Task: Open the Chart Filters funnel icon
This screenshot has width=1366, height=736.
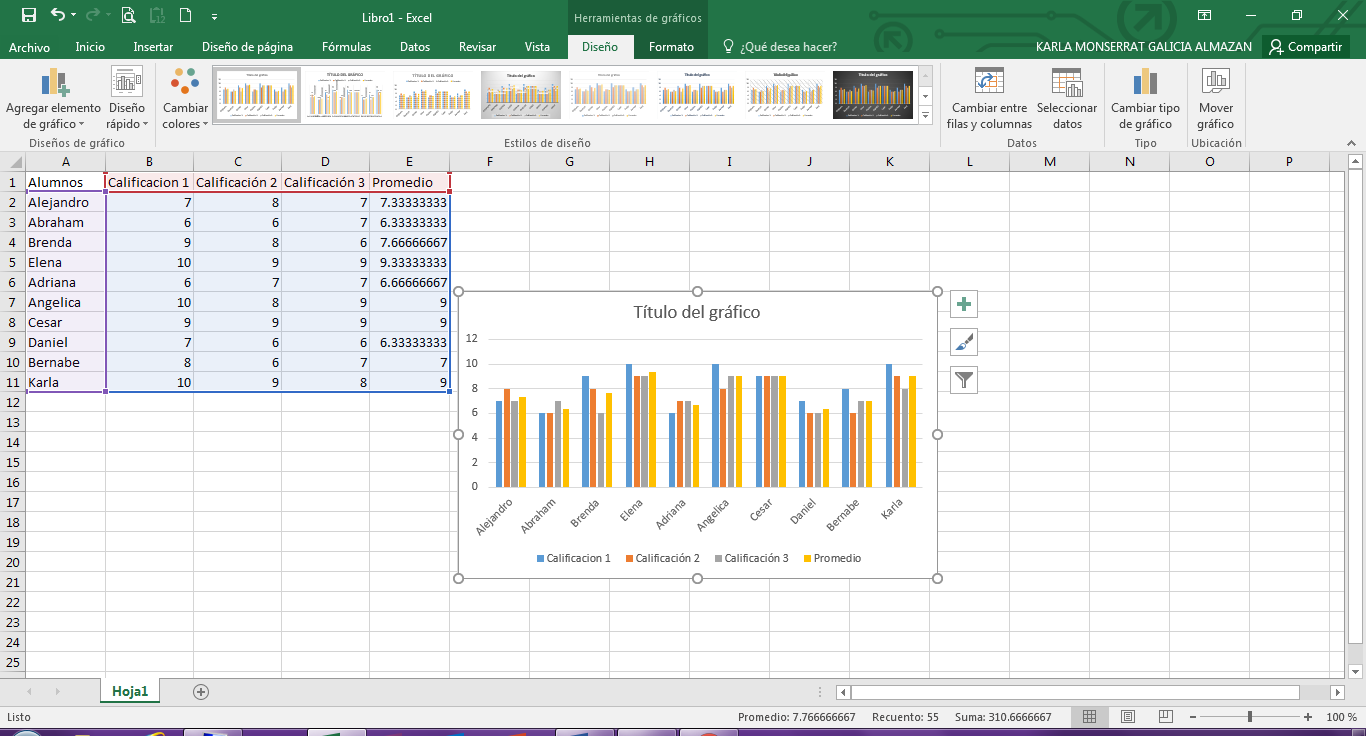Action: point(963,379)
